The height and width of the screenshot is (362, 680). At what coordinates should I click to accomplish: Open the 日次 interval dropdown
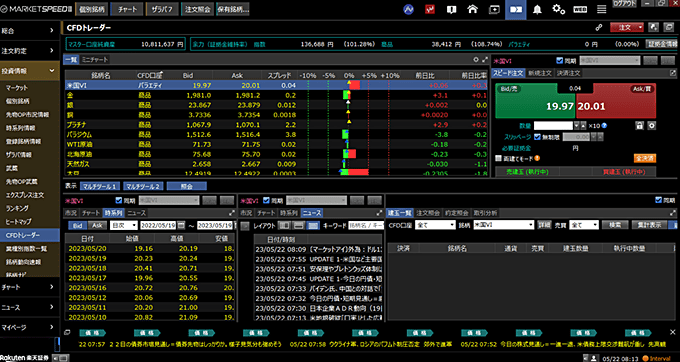pyautogui.click(x=124, y=225)
